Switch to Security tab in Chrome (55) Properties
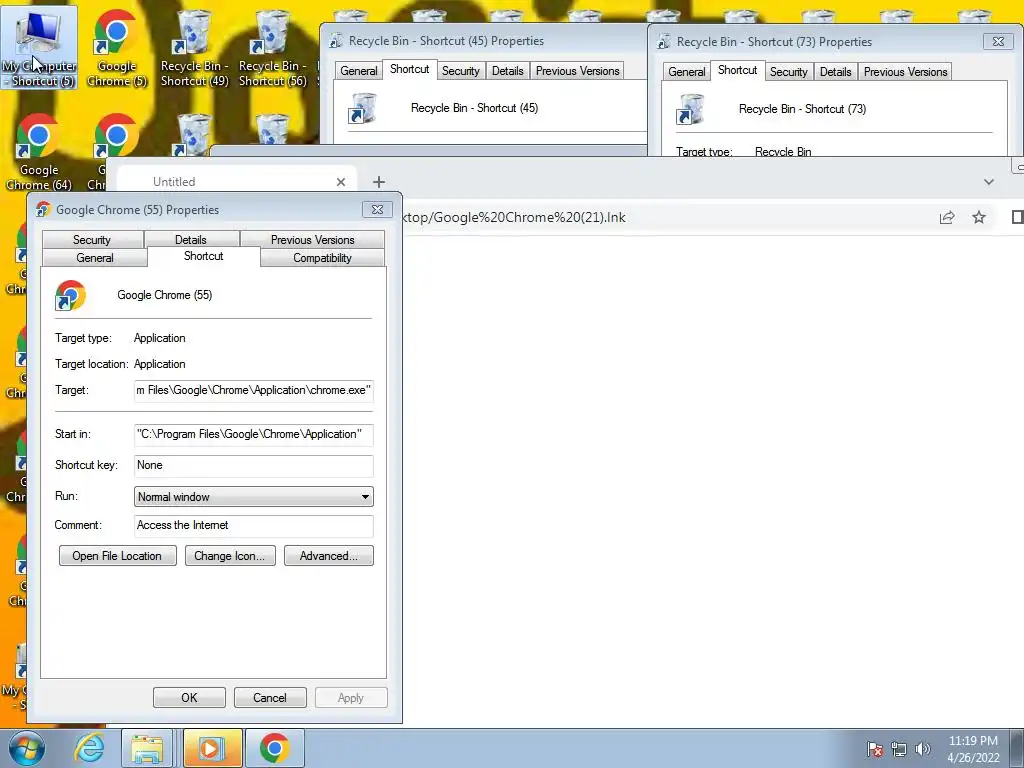The height and width of the screenshot is (768, 1024). tap(92, 240)
